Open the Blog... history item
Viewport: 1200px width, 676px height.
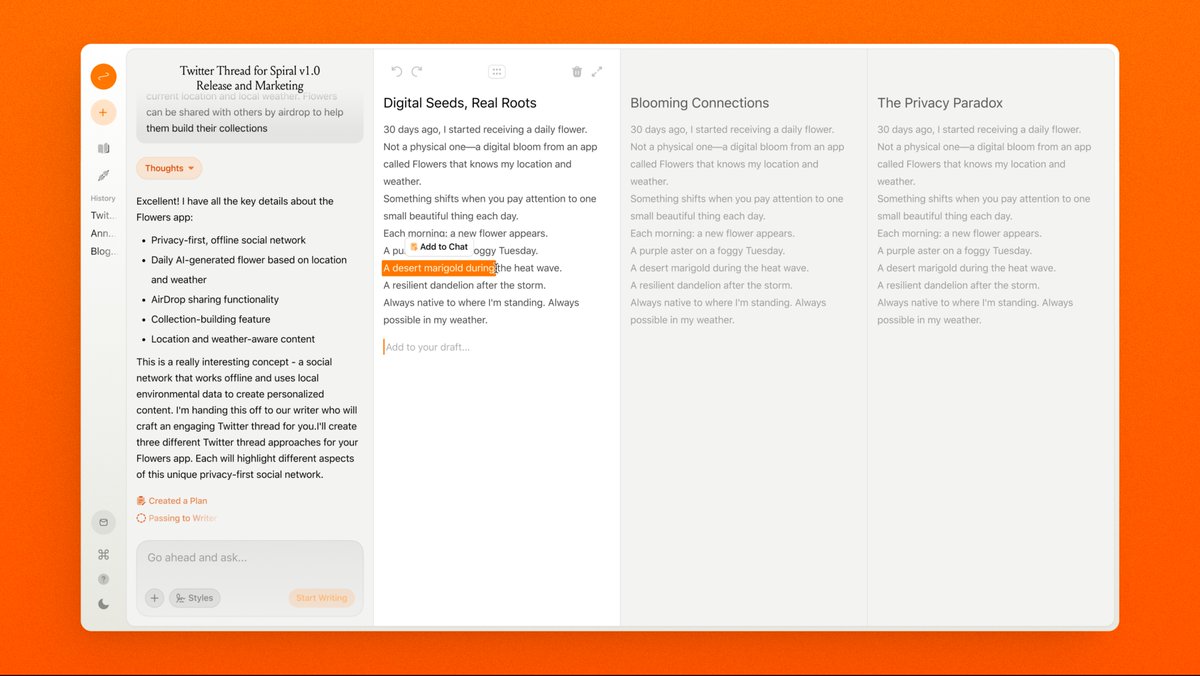click(102, 251)
